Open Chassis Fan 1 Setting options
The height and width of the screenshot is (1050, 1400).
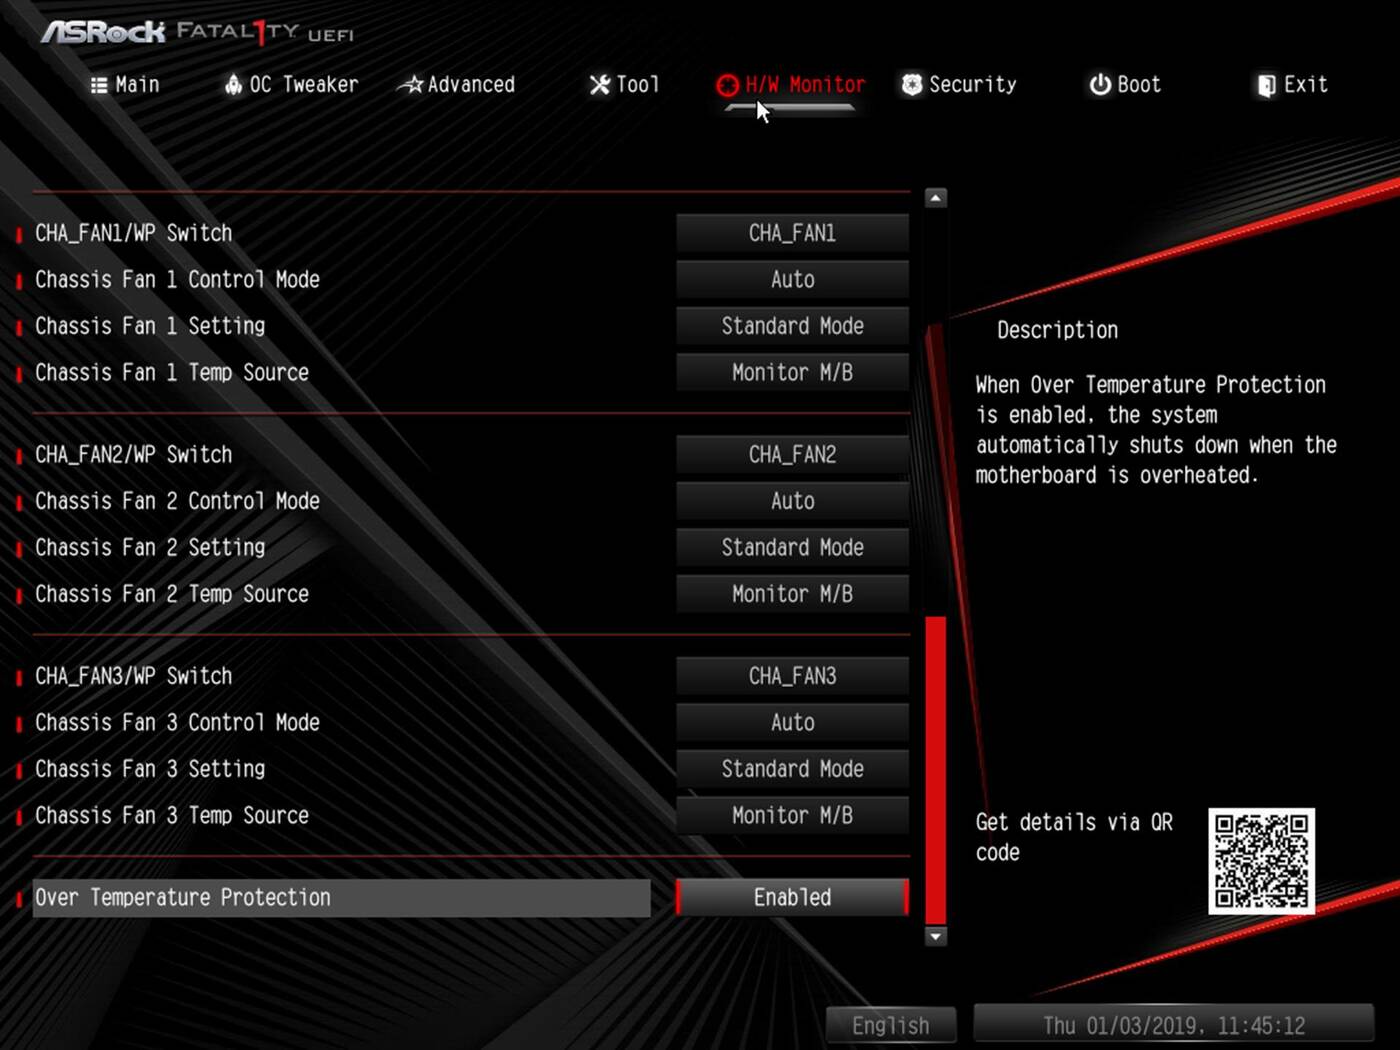(791, 325)
